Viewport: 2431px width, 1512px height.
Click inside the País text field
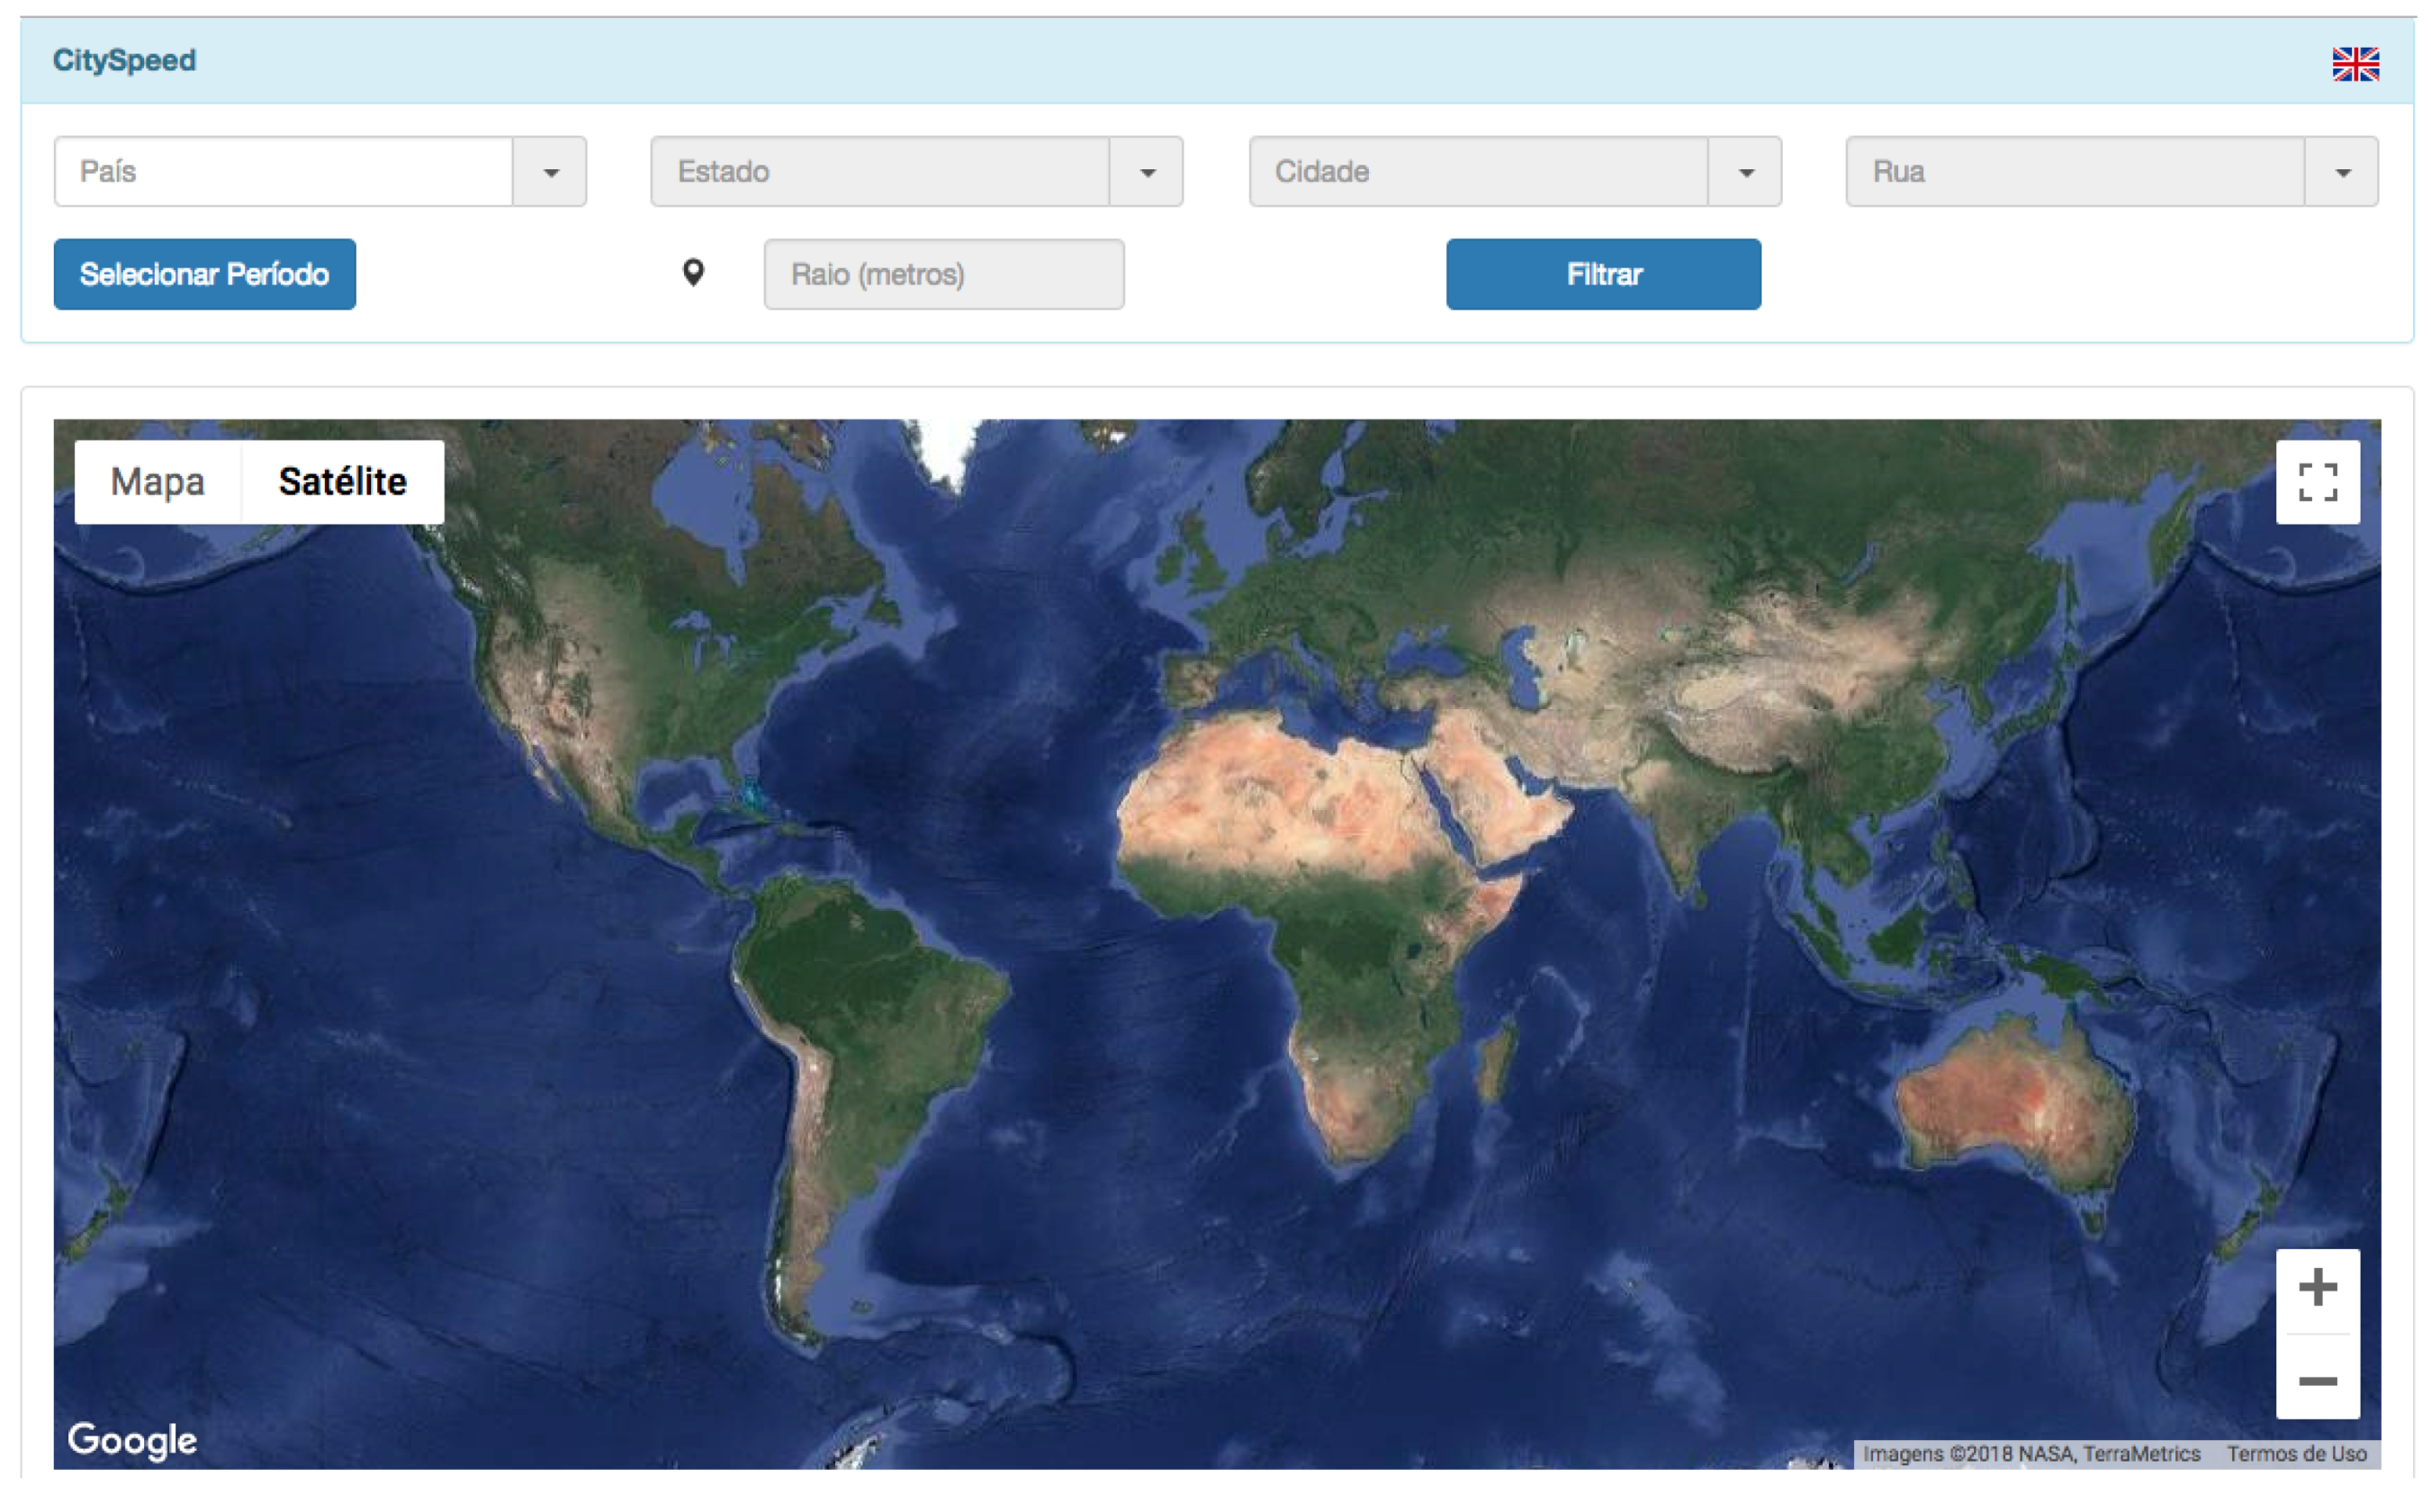(283, 172)
